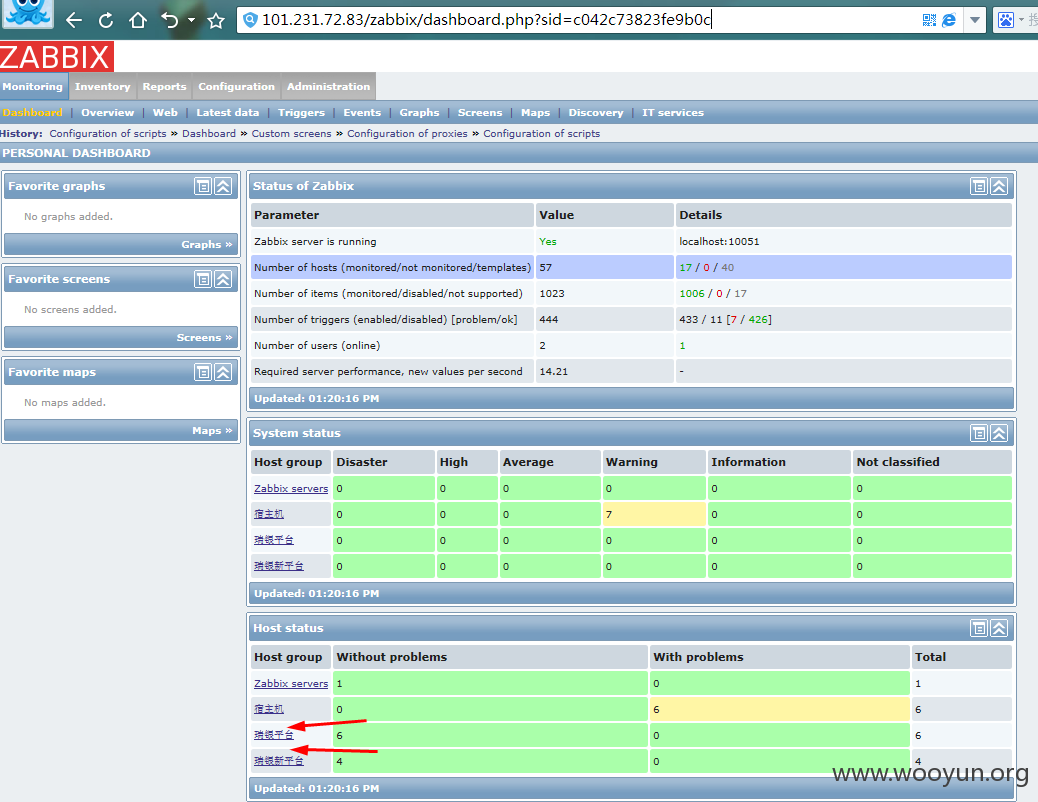Screen dimensions: 1038x802
Task: Click the 14.21 performance value
Action: pos(553,372)
